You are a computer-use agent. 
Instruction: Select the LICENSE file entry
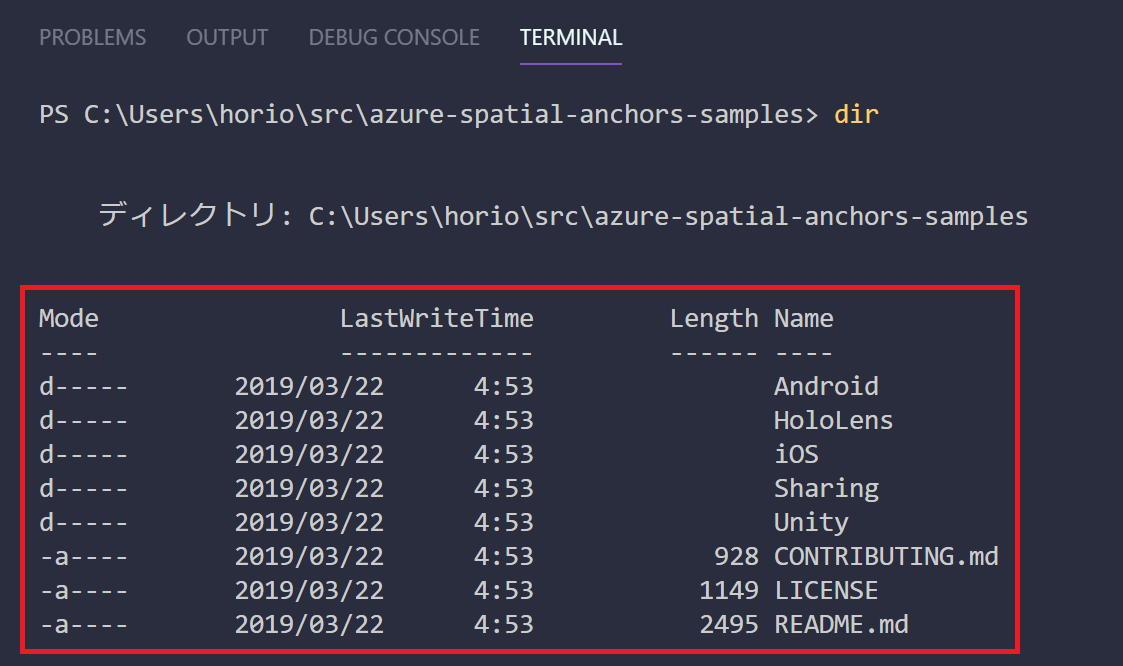click(826, 590)
